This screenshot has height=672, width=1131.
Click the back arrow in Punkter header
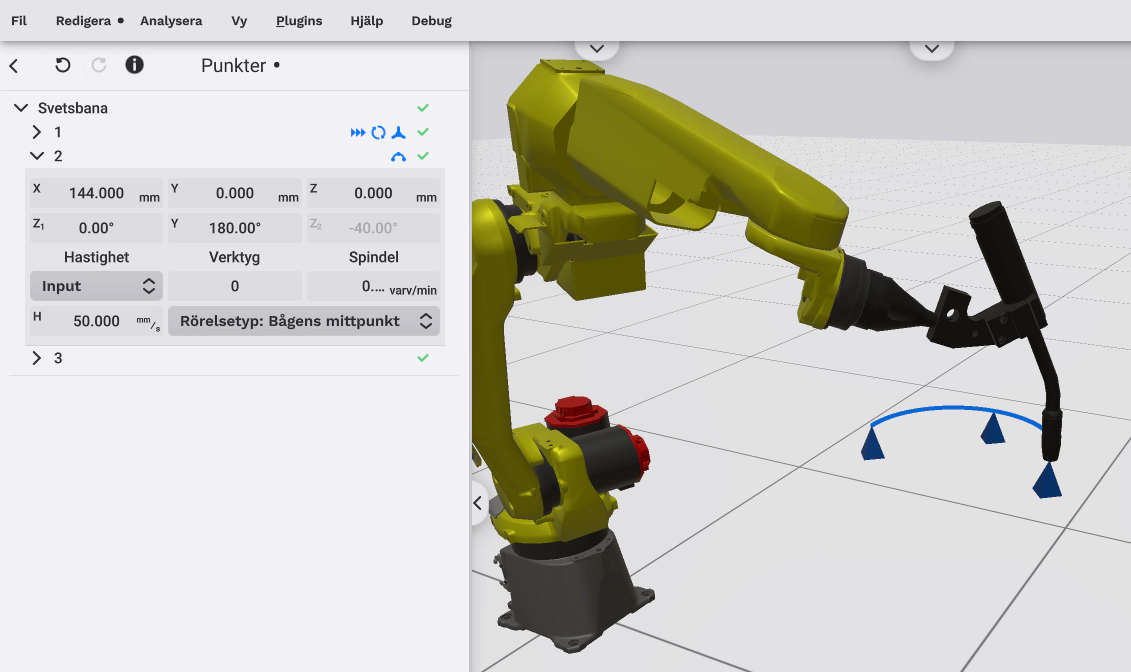[x=14, y=66]
